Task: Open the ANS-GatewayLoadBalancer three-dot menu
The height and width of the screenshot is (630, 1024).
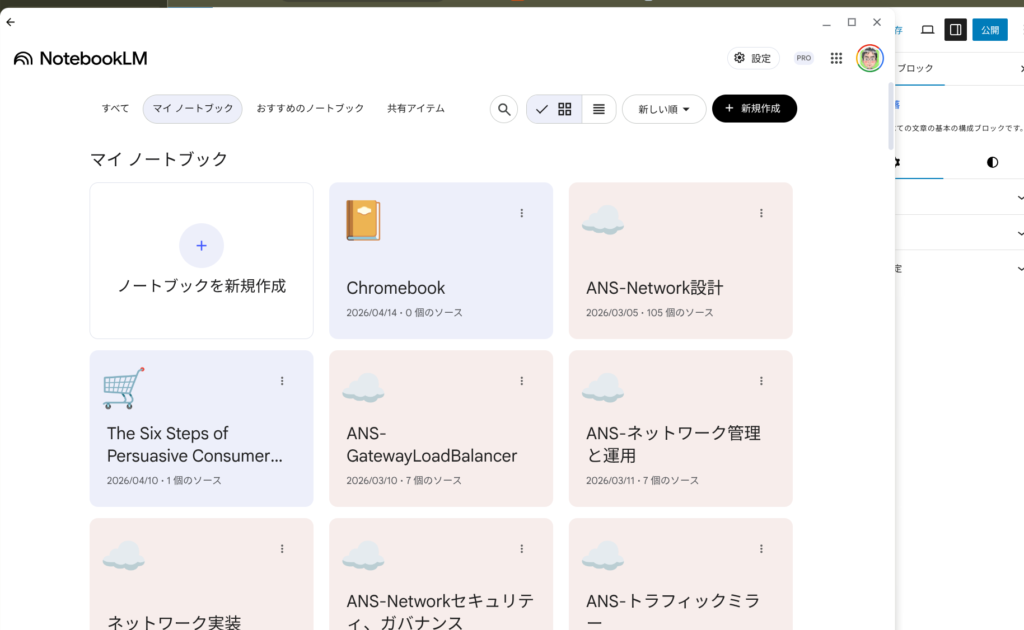Action: 521,381
